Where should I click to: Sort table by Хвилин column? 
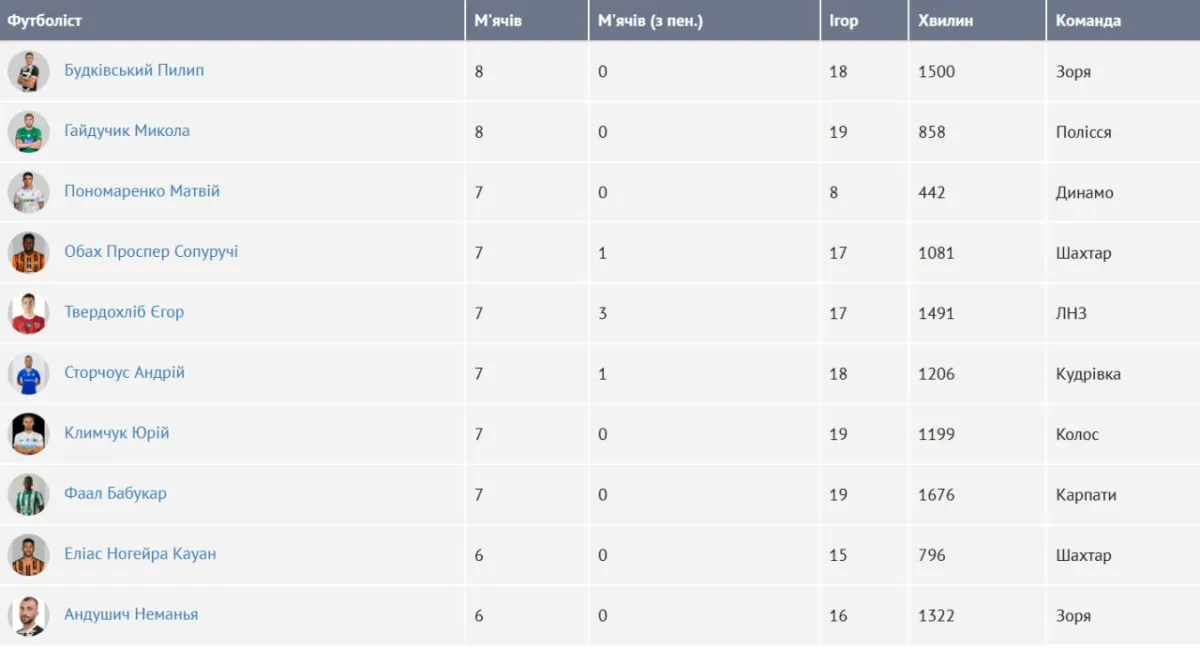click(x=945, y=20)
